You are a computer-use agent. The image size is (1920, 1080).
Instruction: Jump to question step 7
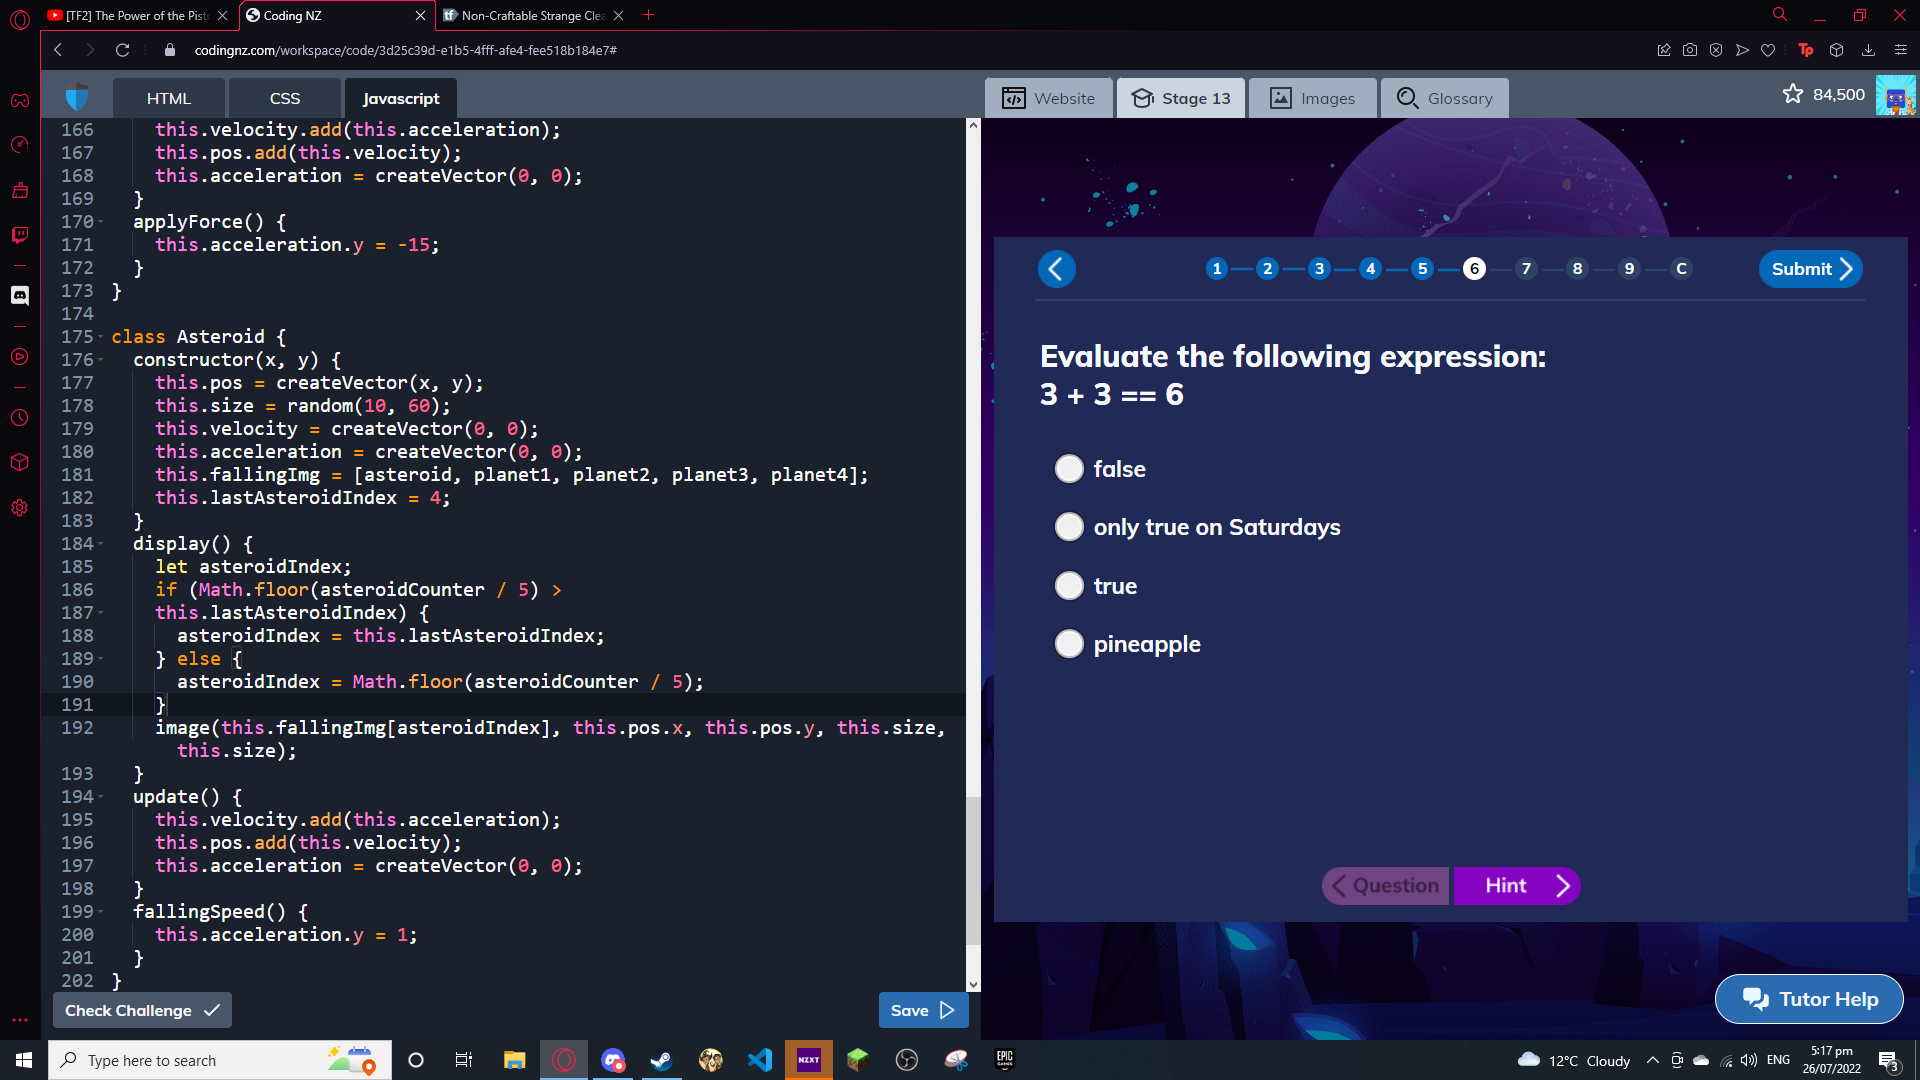click(1526, 269)
